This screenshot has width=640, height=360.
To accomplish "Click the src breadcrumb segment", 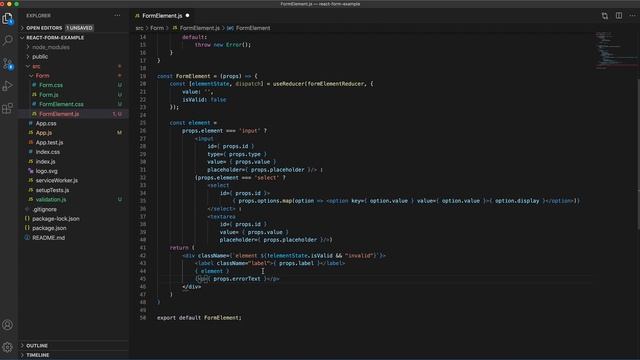I will 140,28.
